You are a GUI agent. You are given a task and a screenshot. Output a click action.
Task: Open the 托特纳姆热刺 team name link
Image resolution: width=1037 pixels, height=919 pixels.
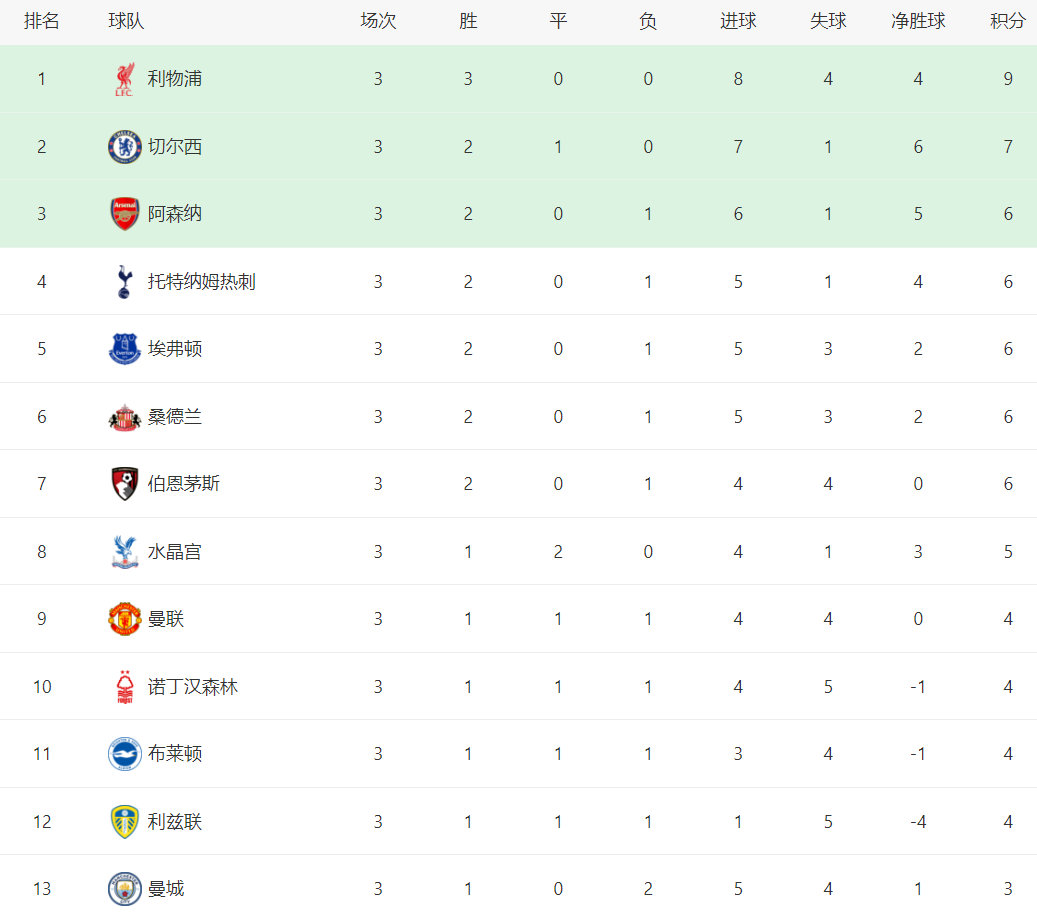click(201, 282)
